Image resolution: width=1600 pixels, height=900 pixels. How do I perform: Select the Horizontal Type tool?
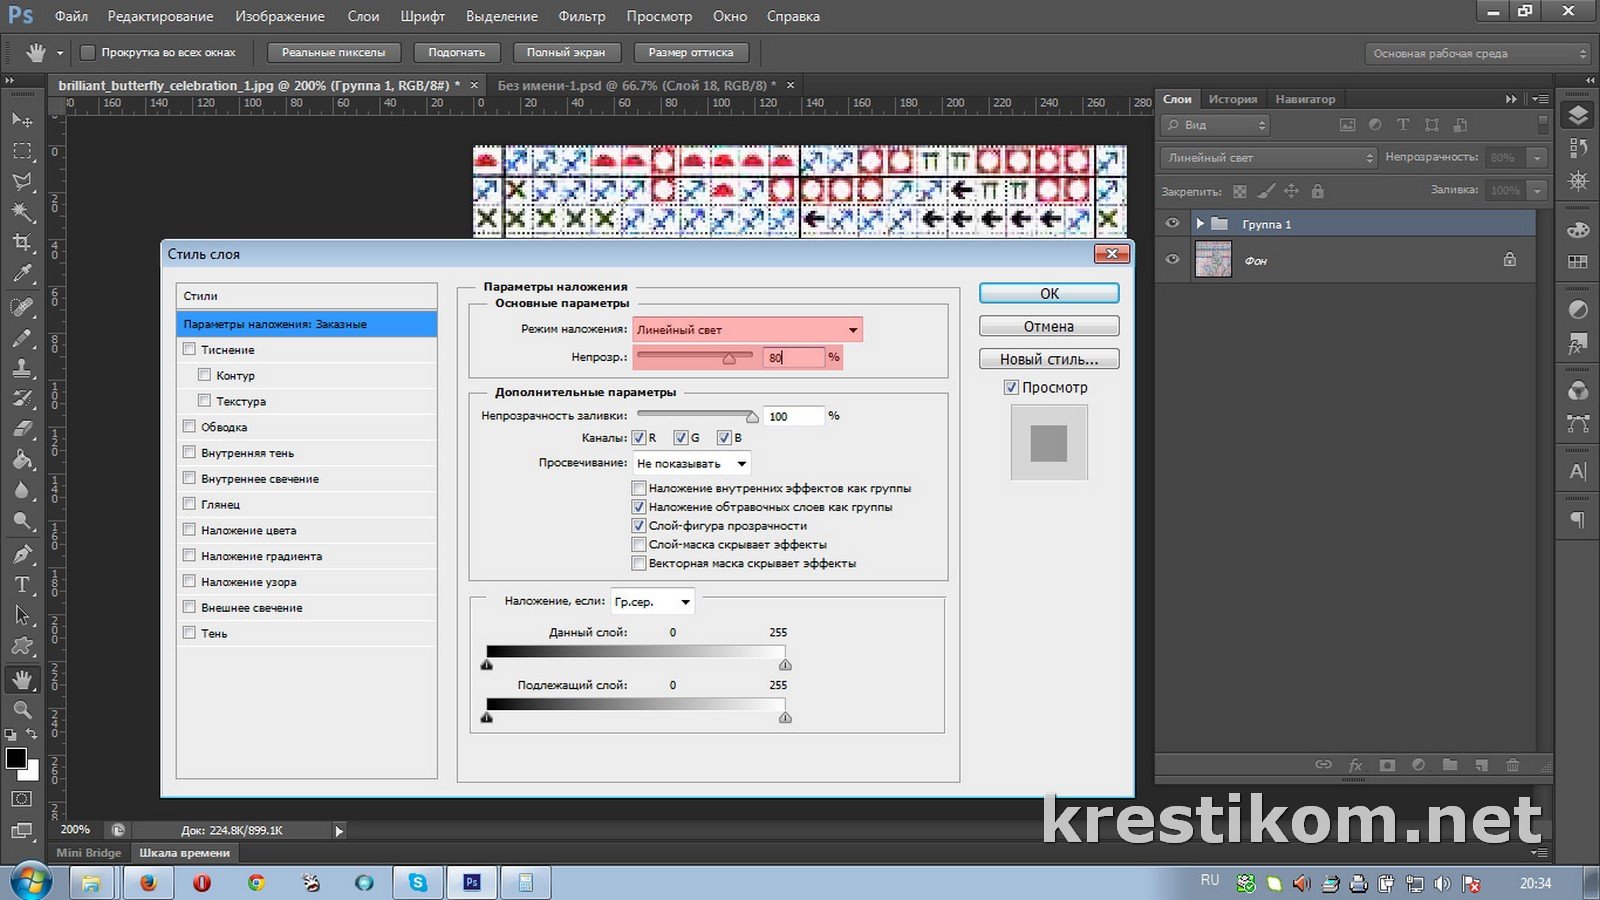[21, 585]
